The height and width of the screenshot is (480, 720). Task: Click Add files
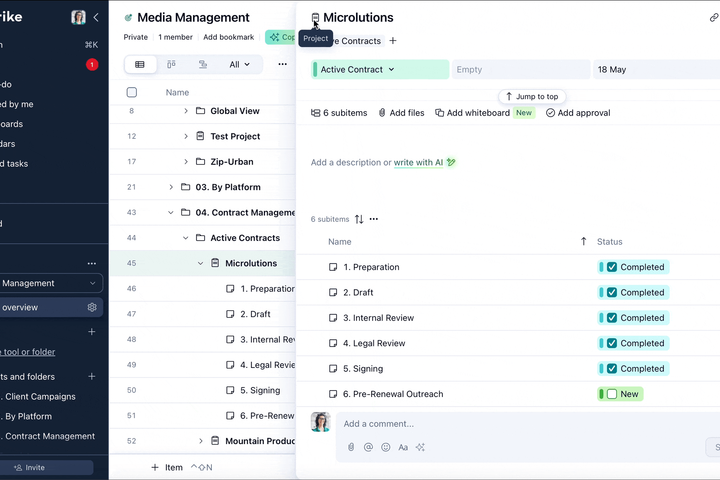(x=401, y=113)
